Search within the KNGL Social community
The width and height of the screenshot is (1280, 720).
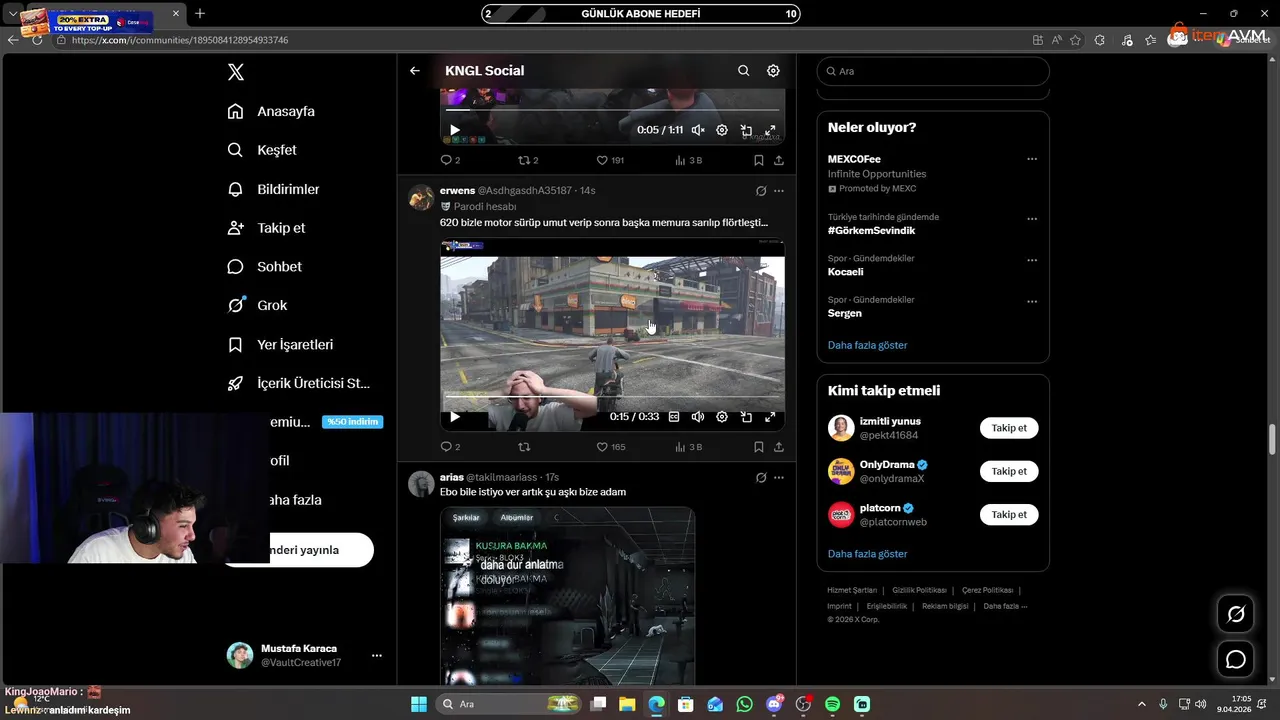point(743,71)
